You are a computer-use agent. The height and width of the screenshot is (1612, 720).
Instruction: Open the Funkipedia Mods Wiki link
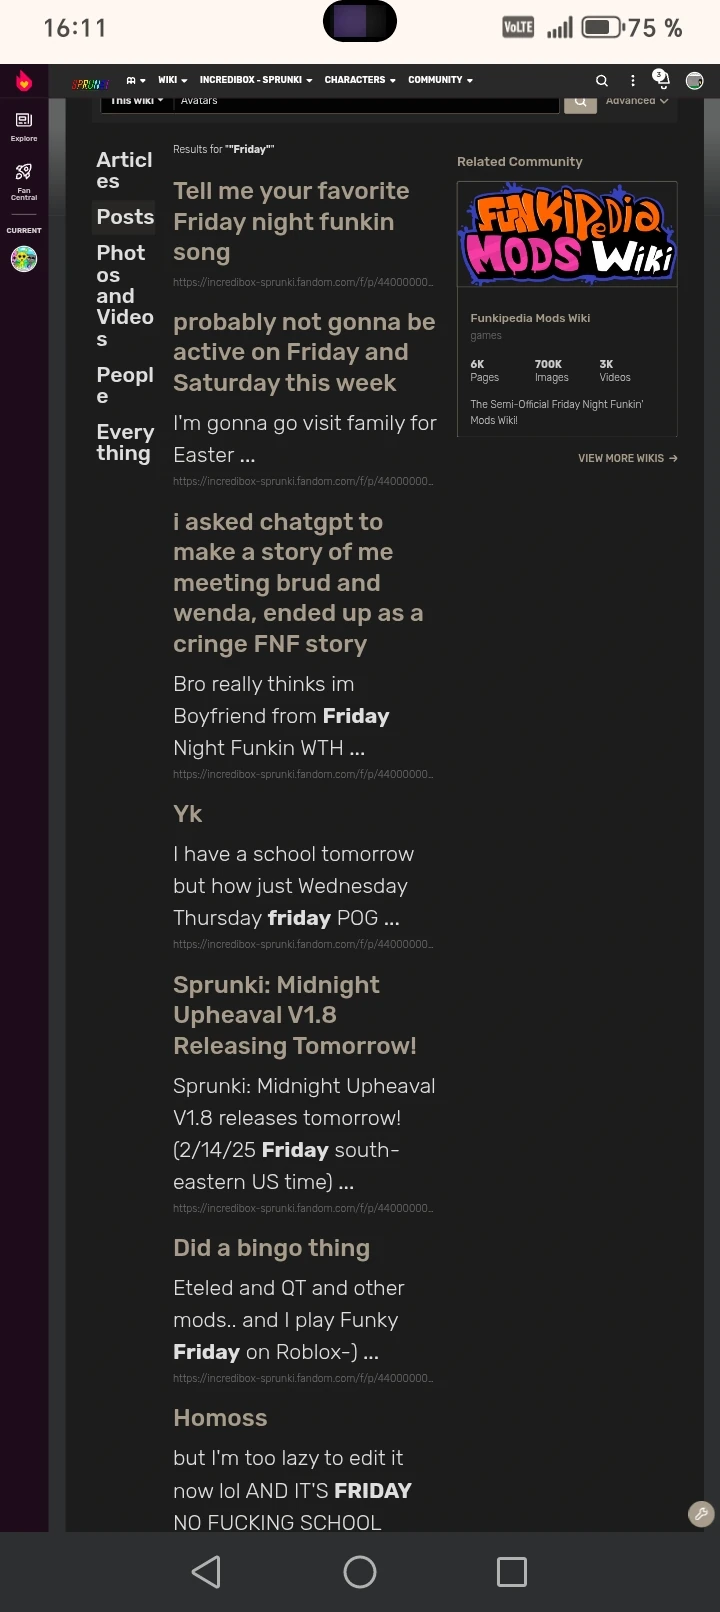tap(530, 318)
